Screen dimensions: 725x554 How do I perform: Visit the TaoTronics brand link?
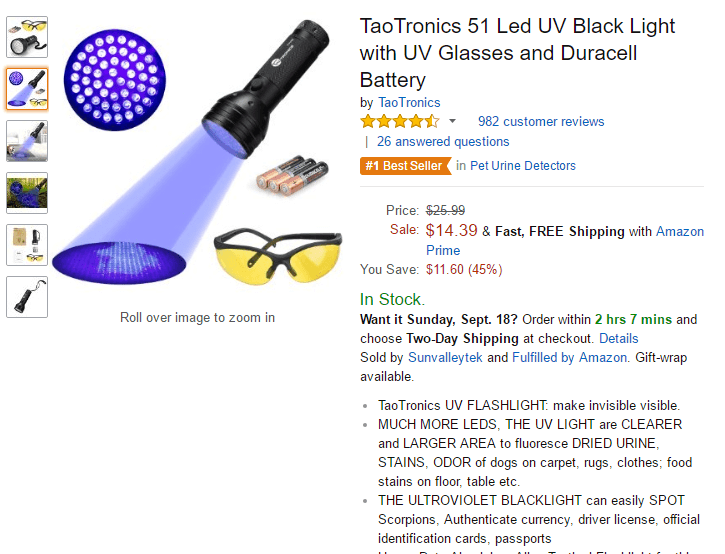pyautogui.click(x=409, y=103)
